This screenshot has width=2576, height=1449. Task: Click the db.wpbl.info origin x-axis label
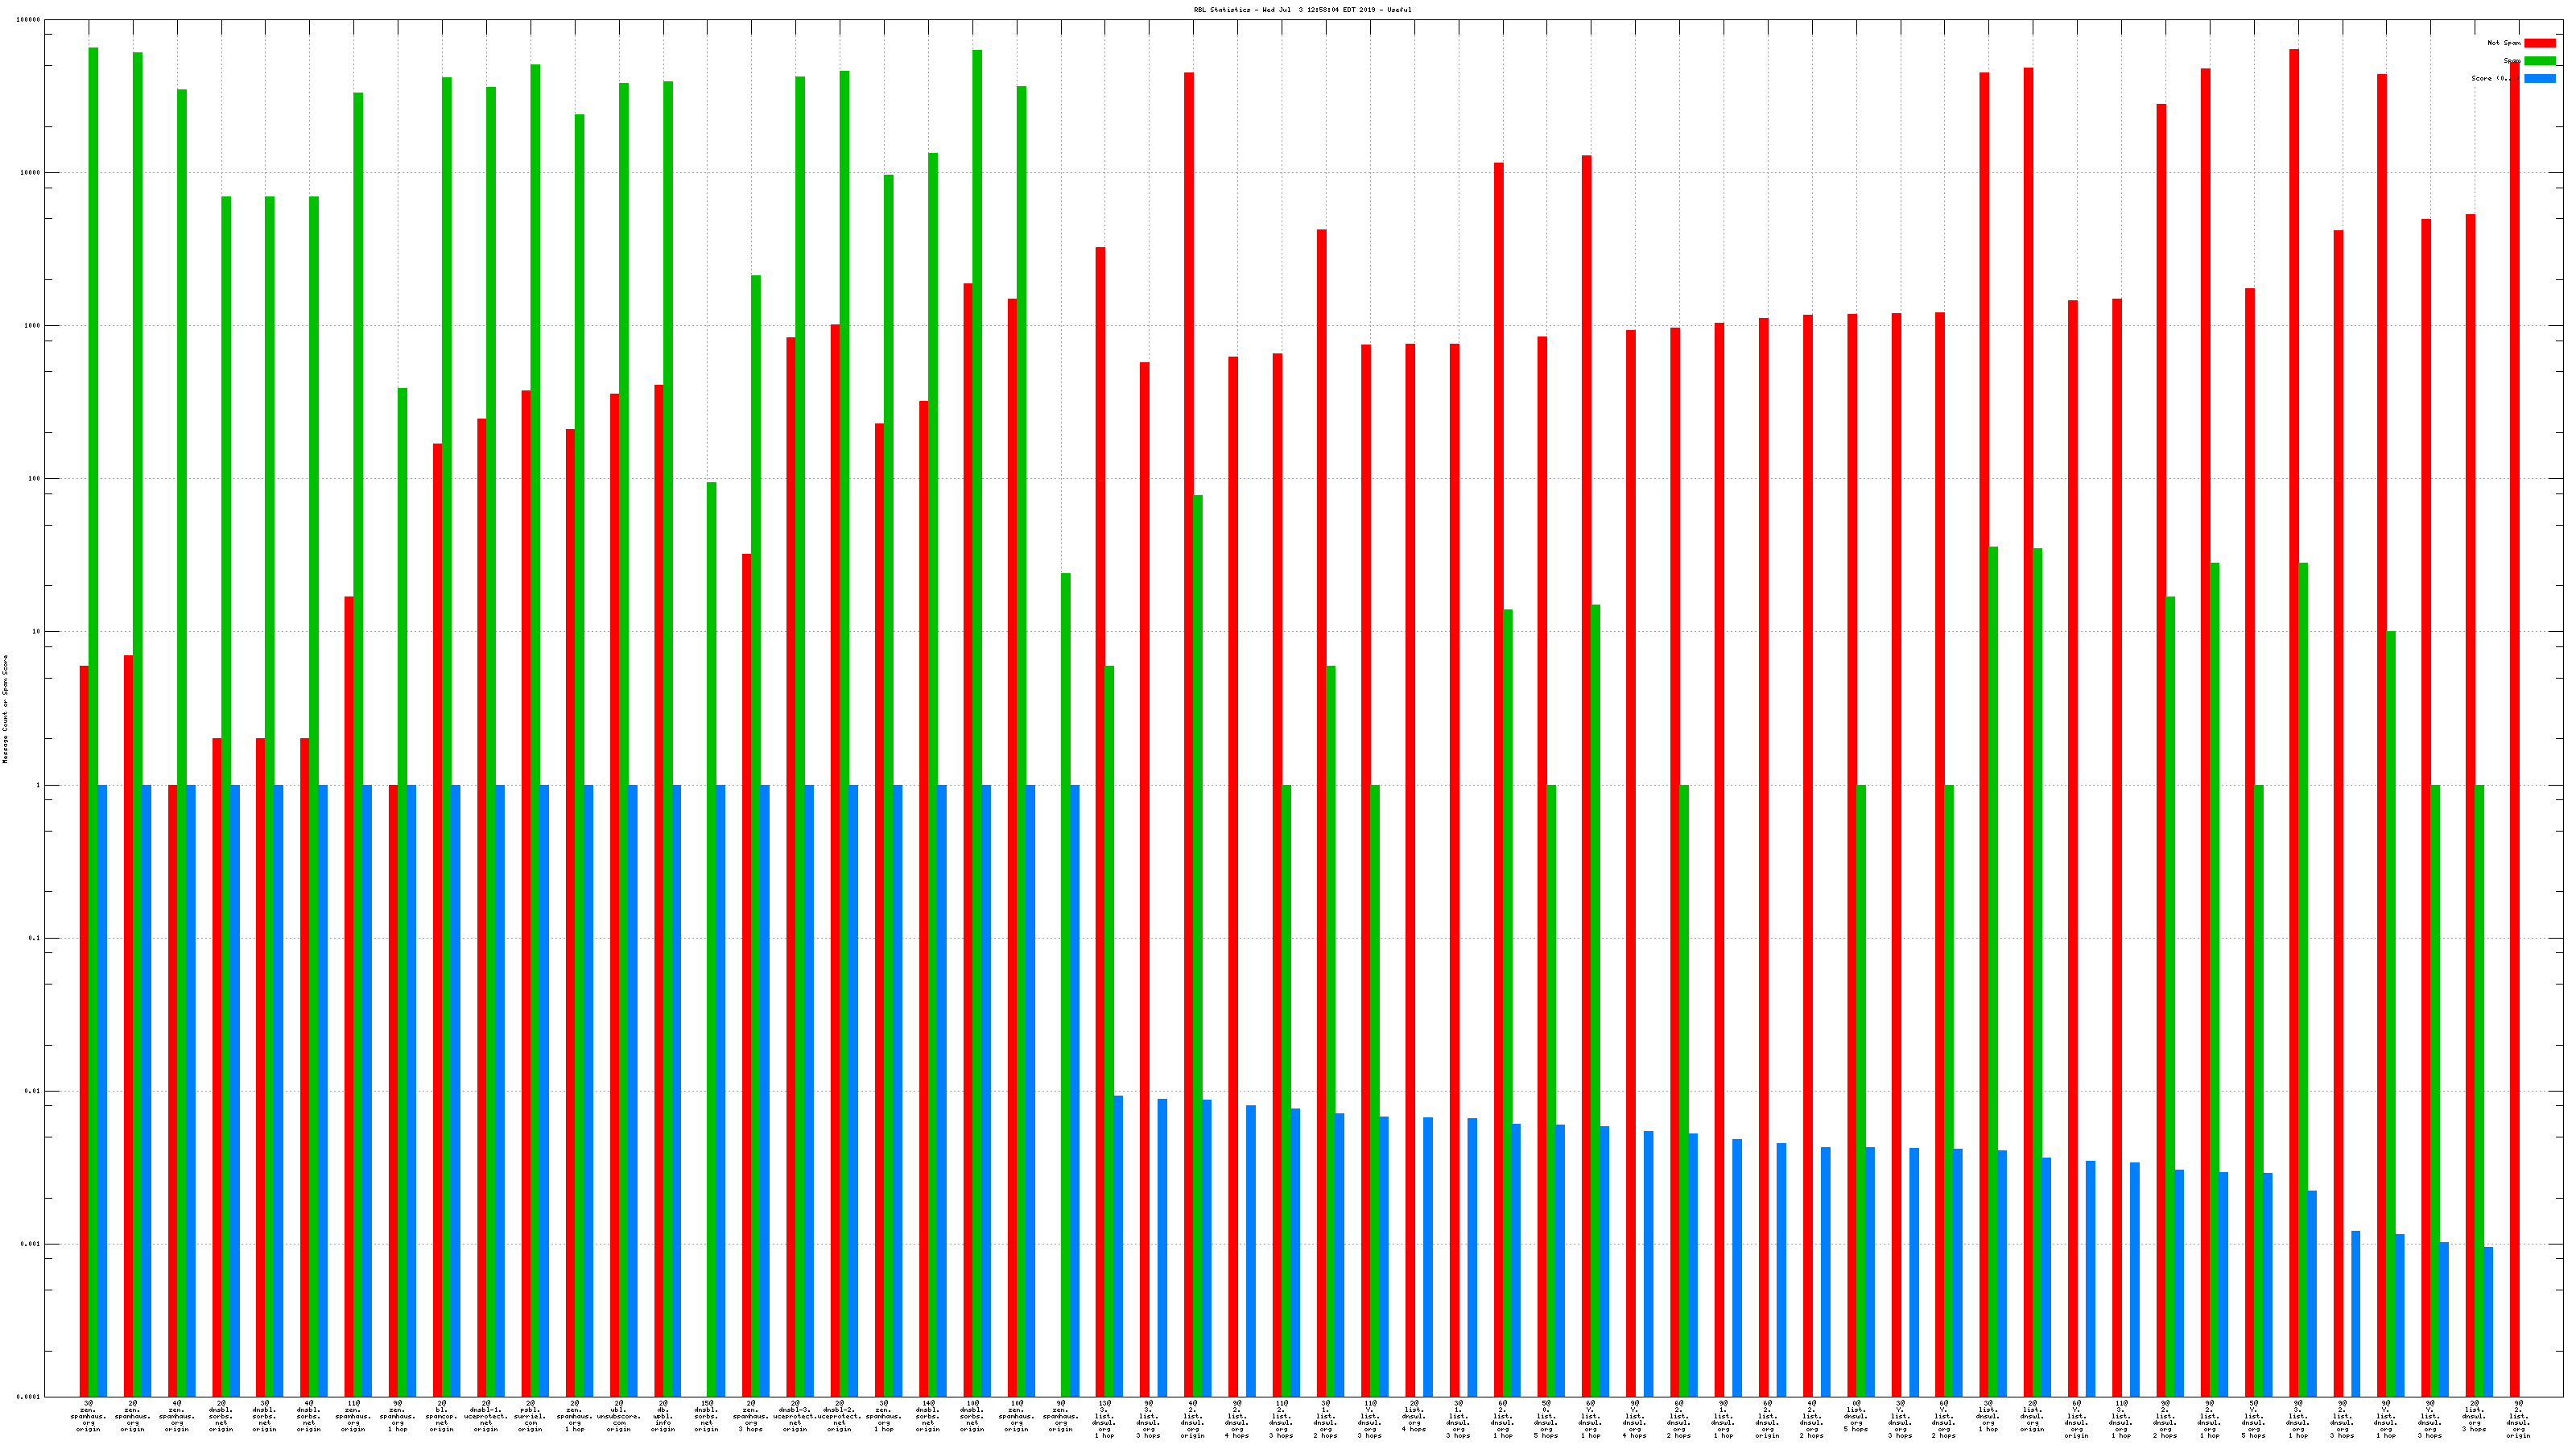[663, 1416]
